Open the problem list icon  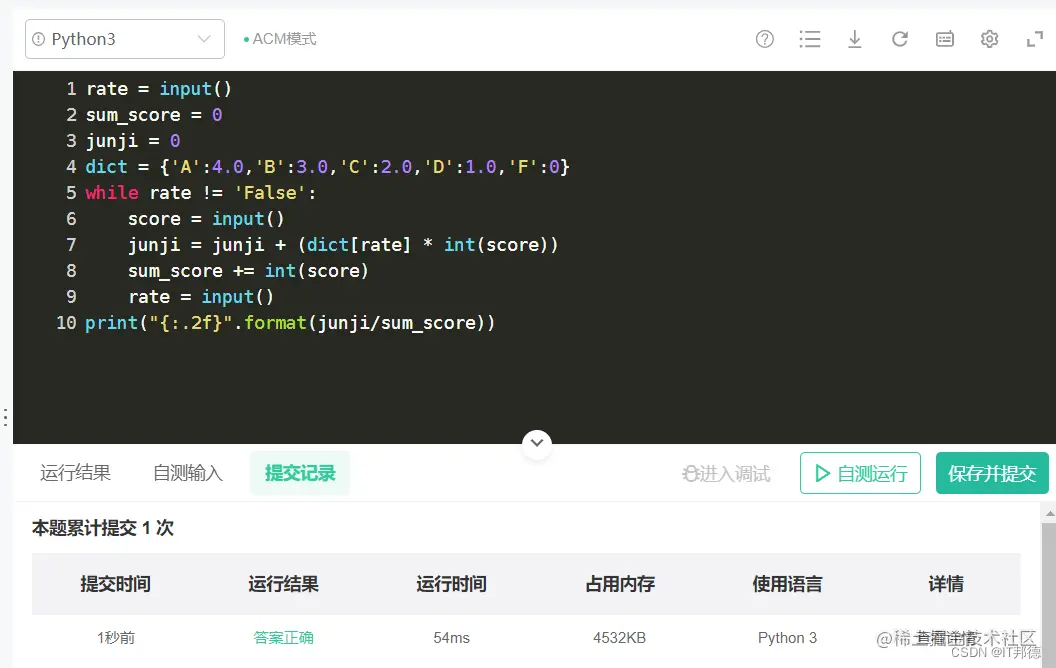(x=810, y=39)
